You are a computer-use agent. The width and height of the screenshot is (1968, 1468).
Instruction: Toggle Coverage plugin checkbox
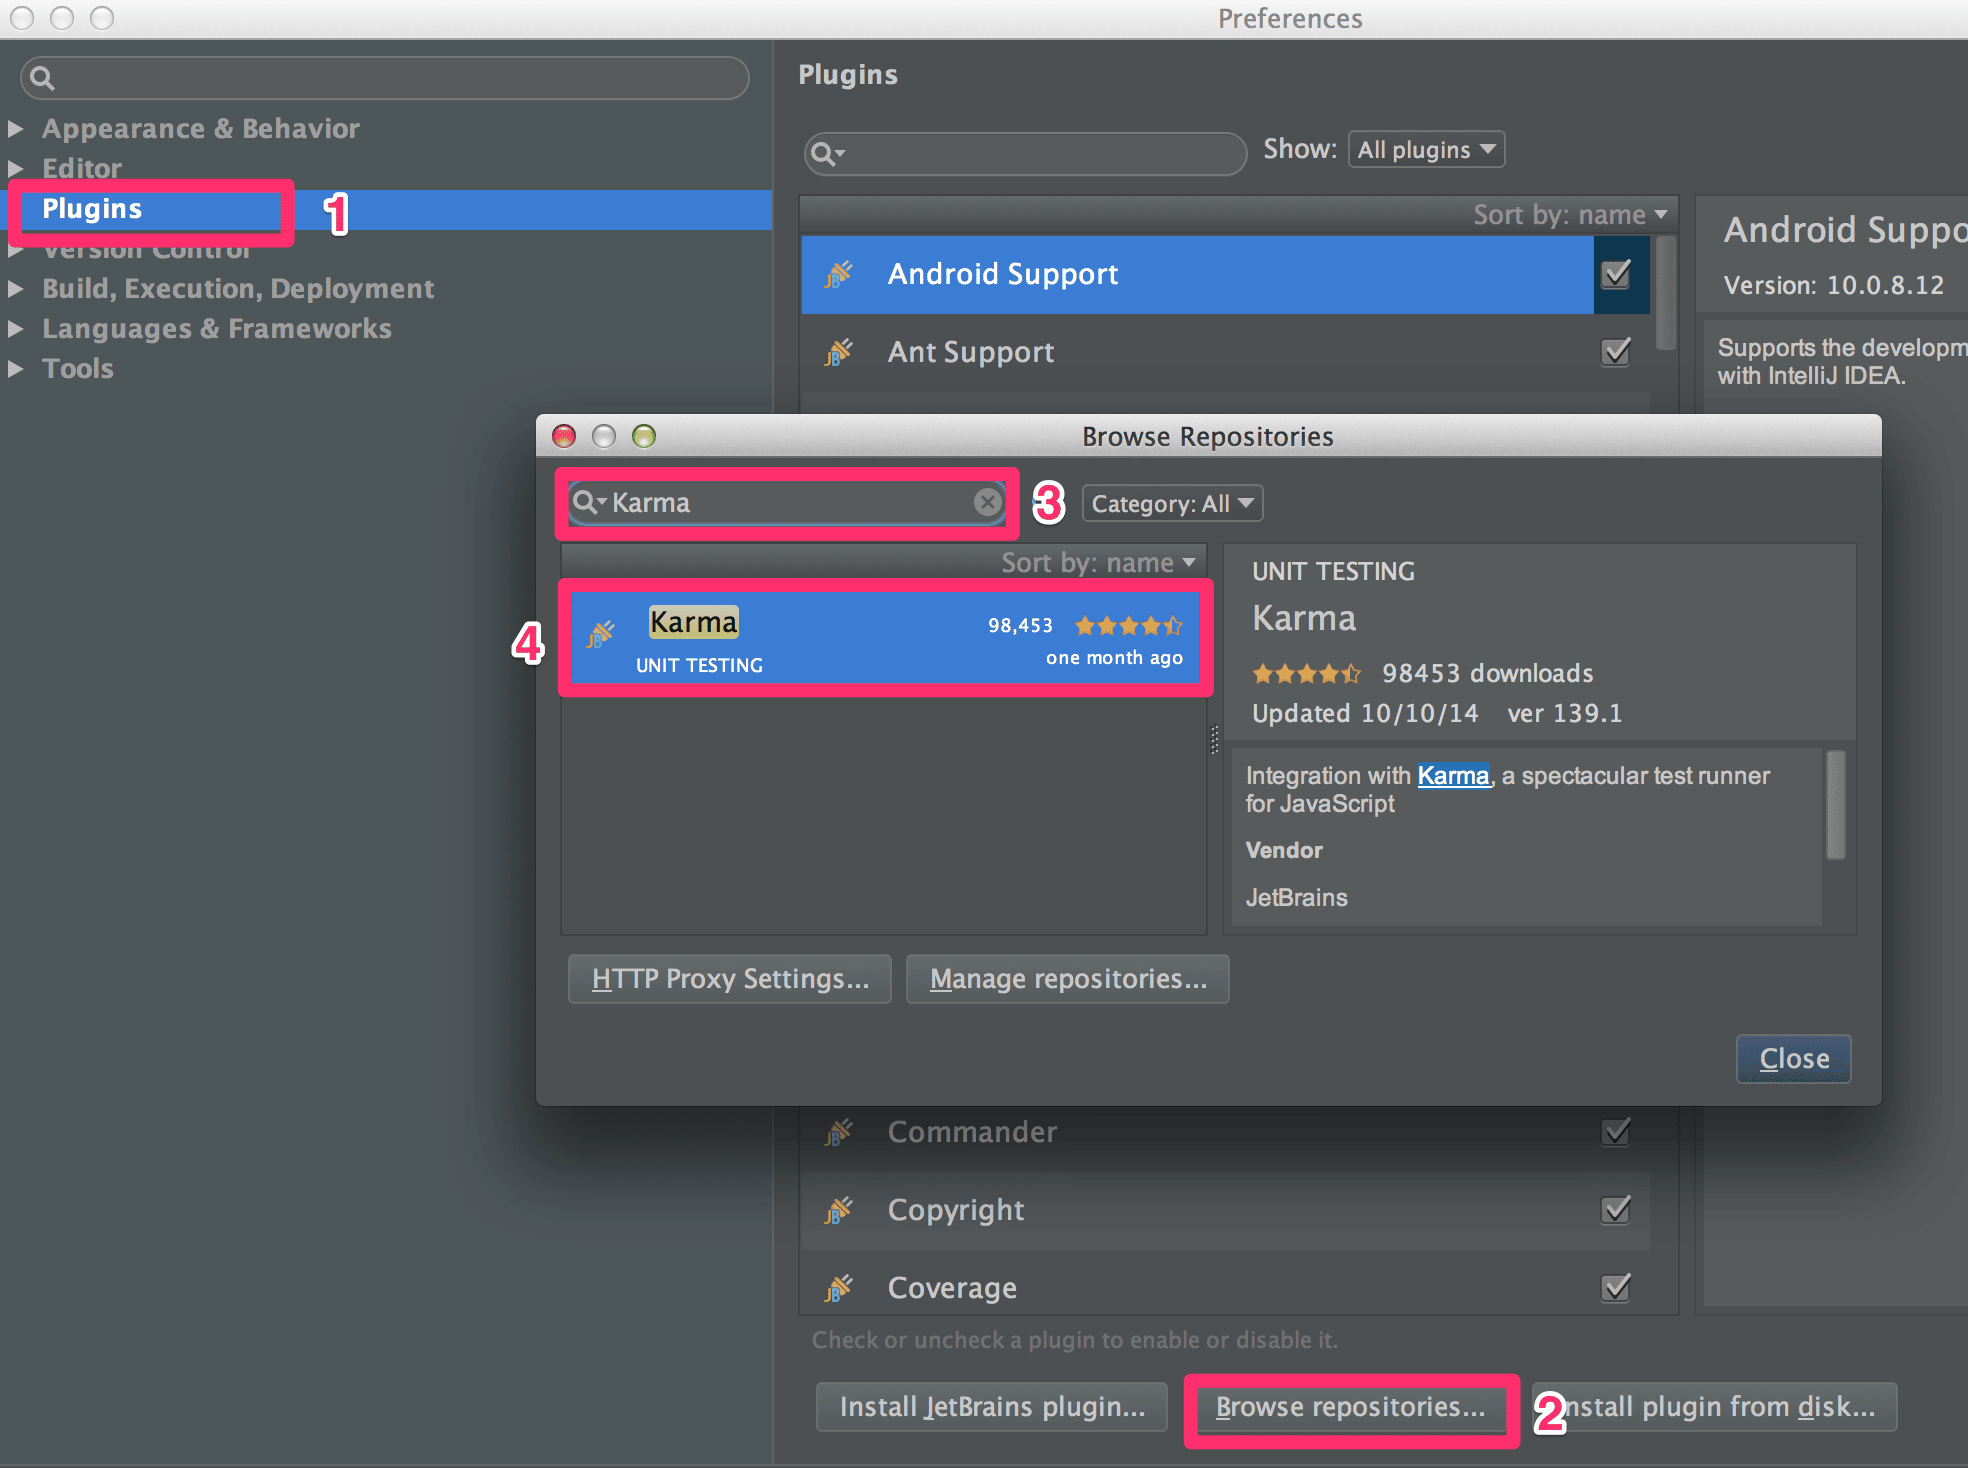[x=1616, y=1288]
